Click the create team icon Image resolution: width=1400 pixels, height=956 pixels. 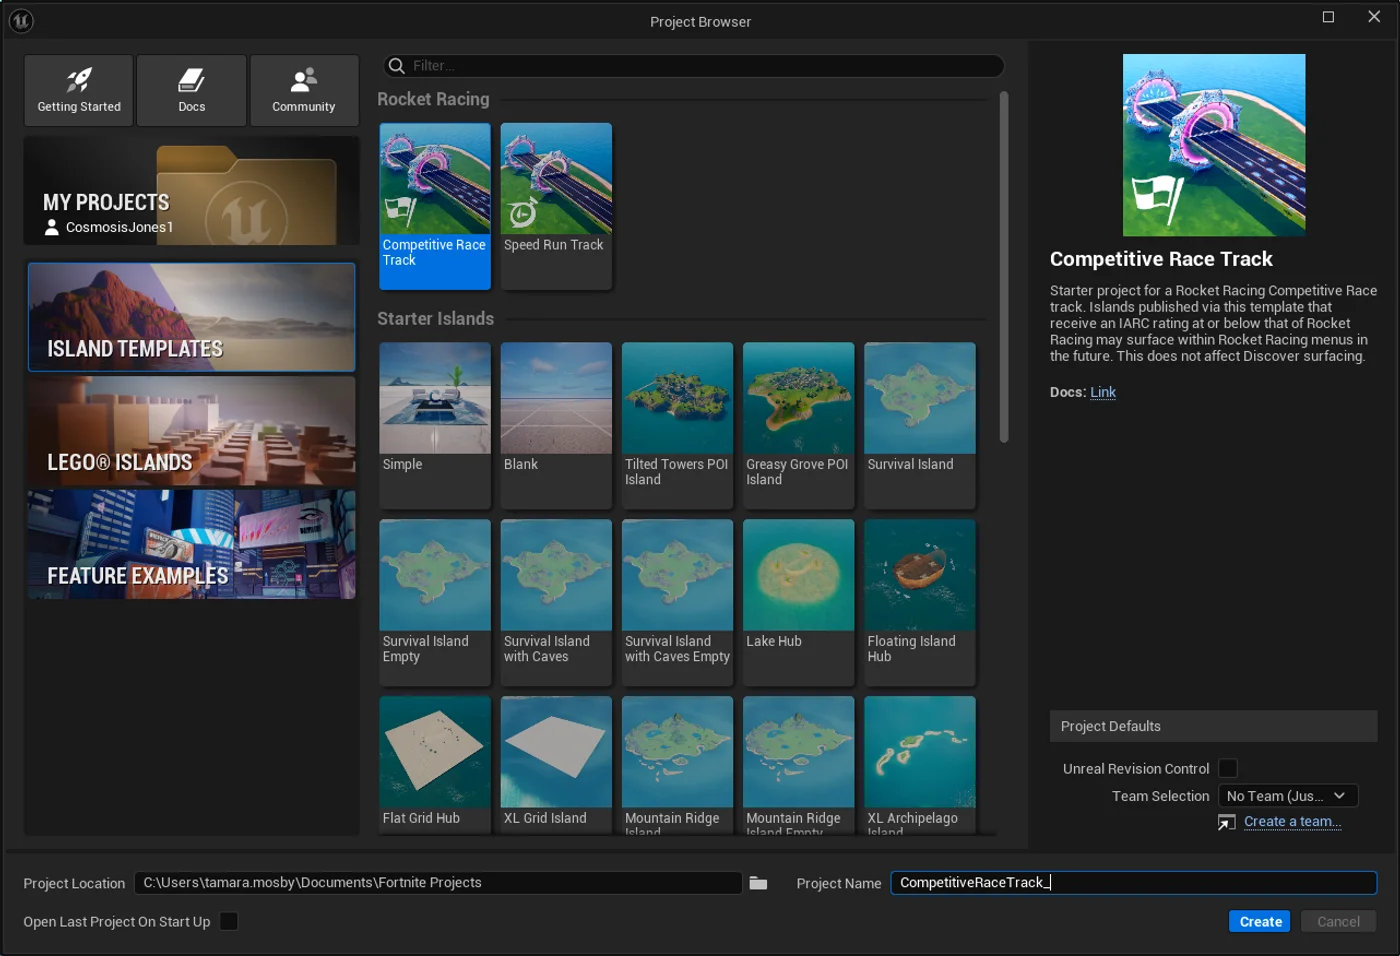[x=1227, y=822]
